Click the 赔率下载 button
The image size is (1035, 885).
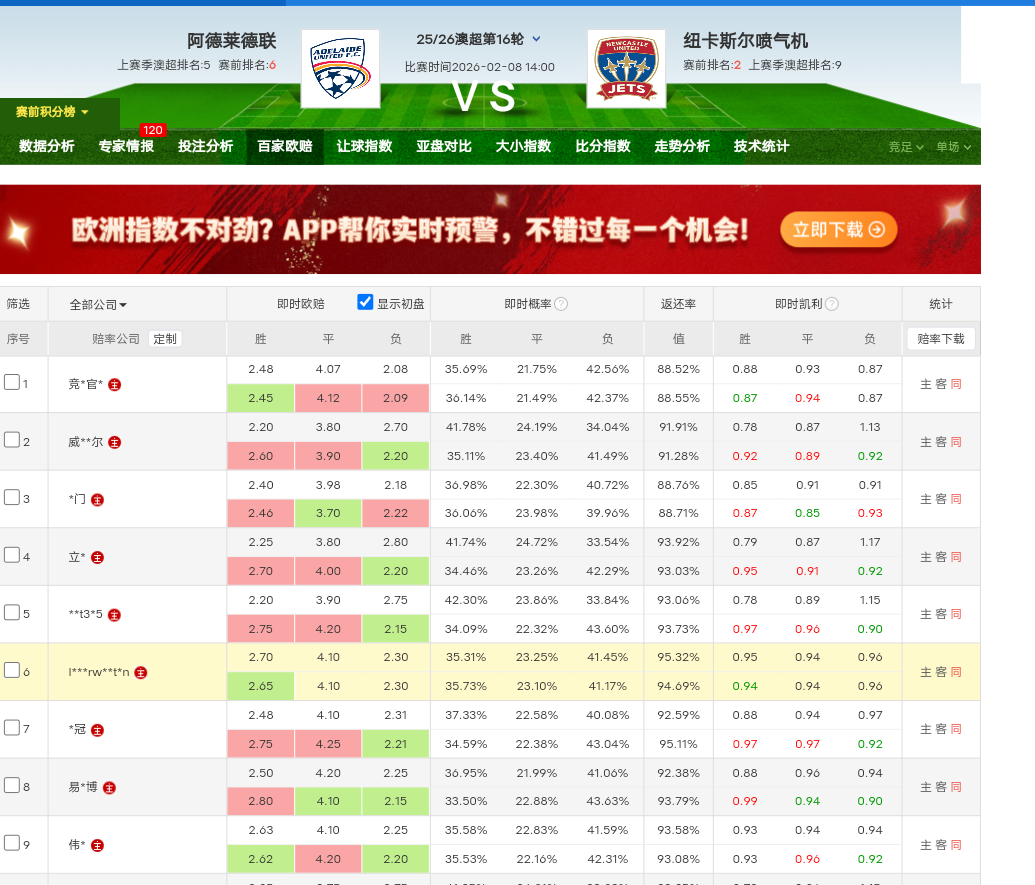pos(940,339)
